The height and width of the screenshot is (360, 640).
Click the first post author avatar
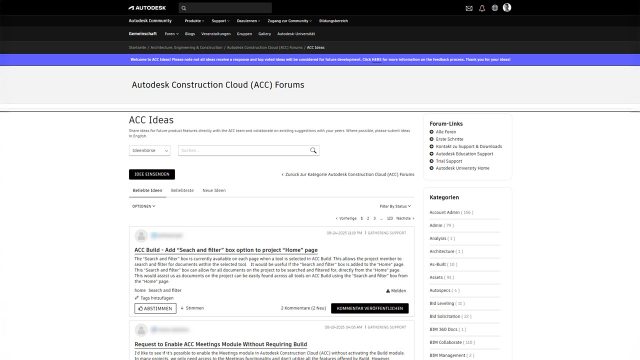click(x=141, y=236)
